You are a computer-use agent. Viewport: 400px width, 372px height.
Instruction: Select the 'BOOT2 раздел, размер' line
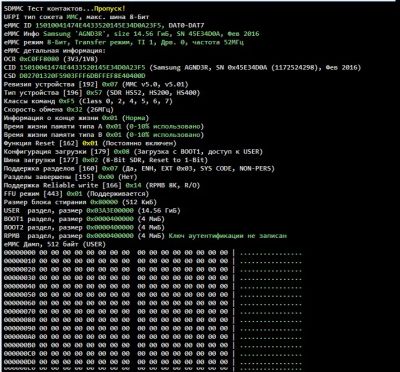pos(84,227)
